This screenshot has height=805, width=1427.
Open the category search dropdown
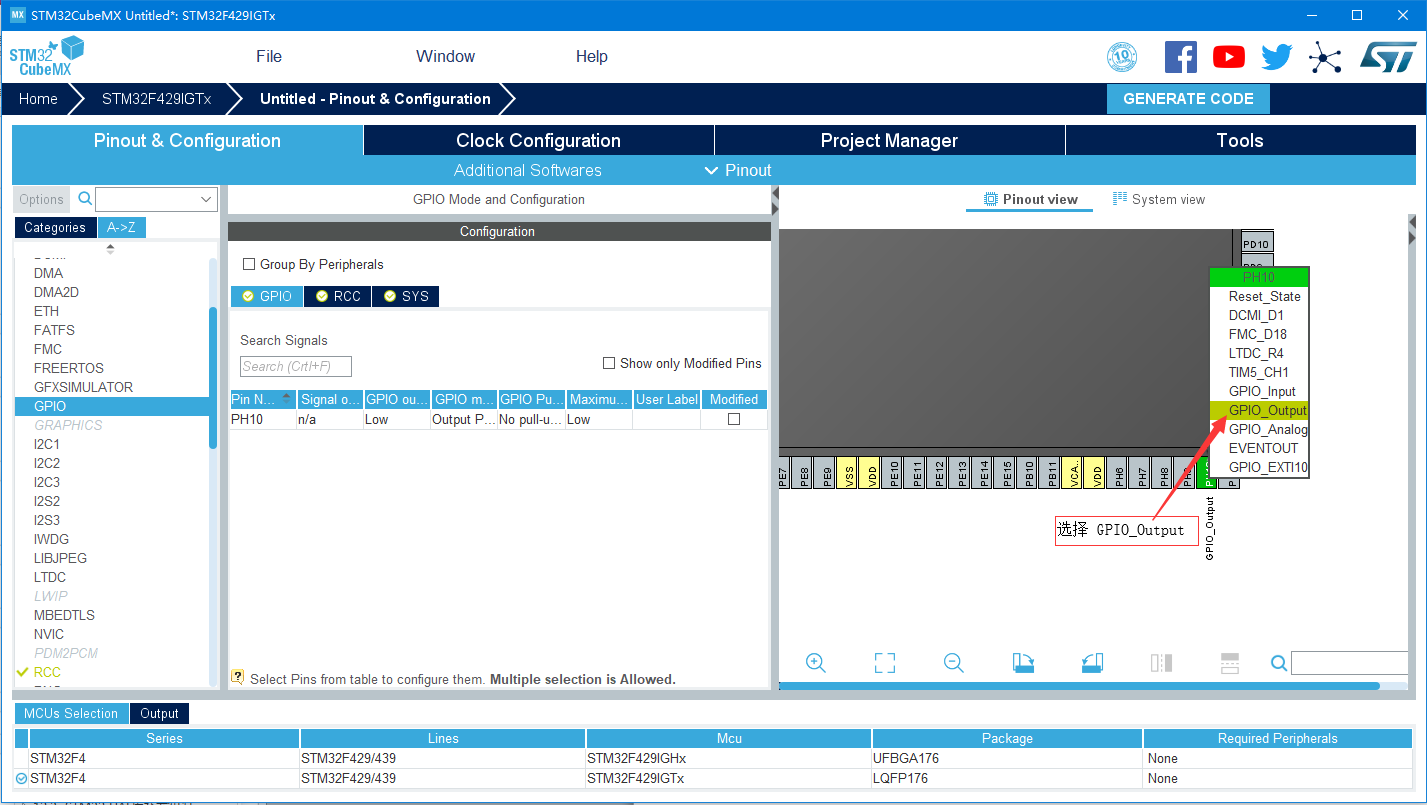point(207,199)
